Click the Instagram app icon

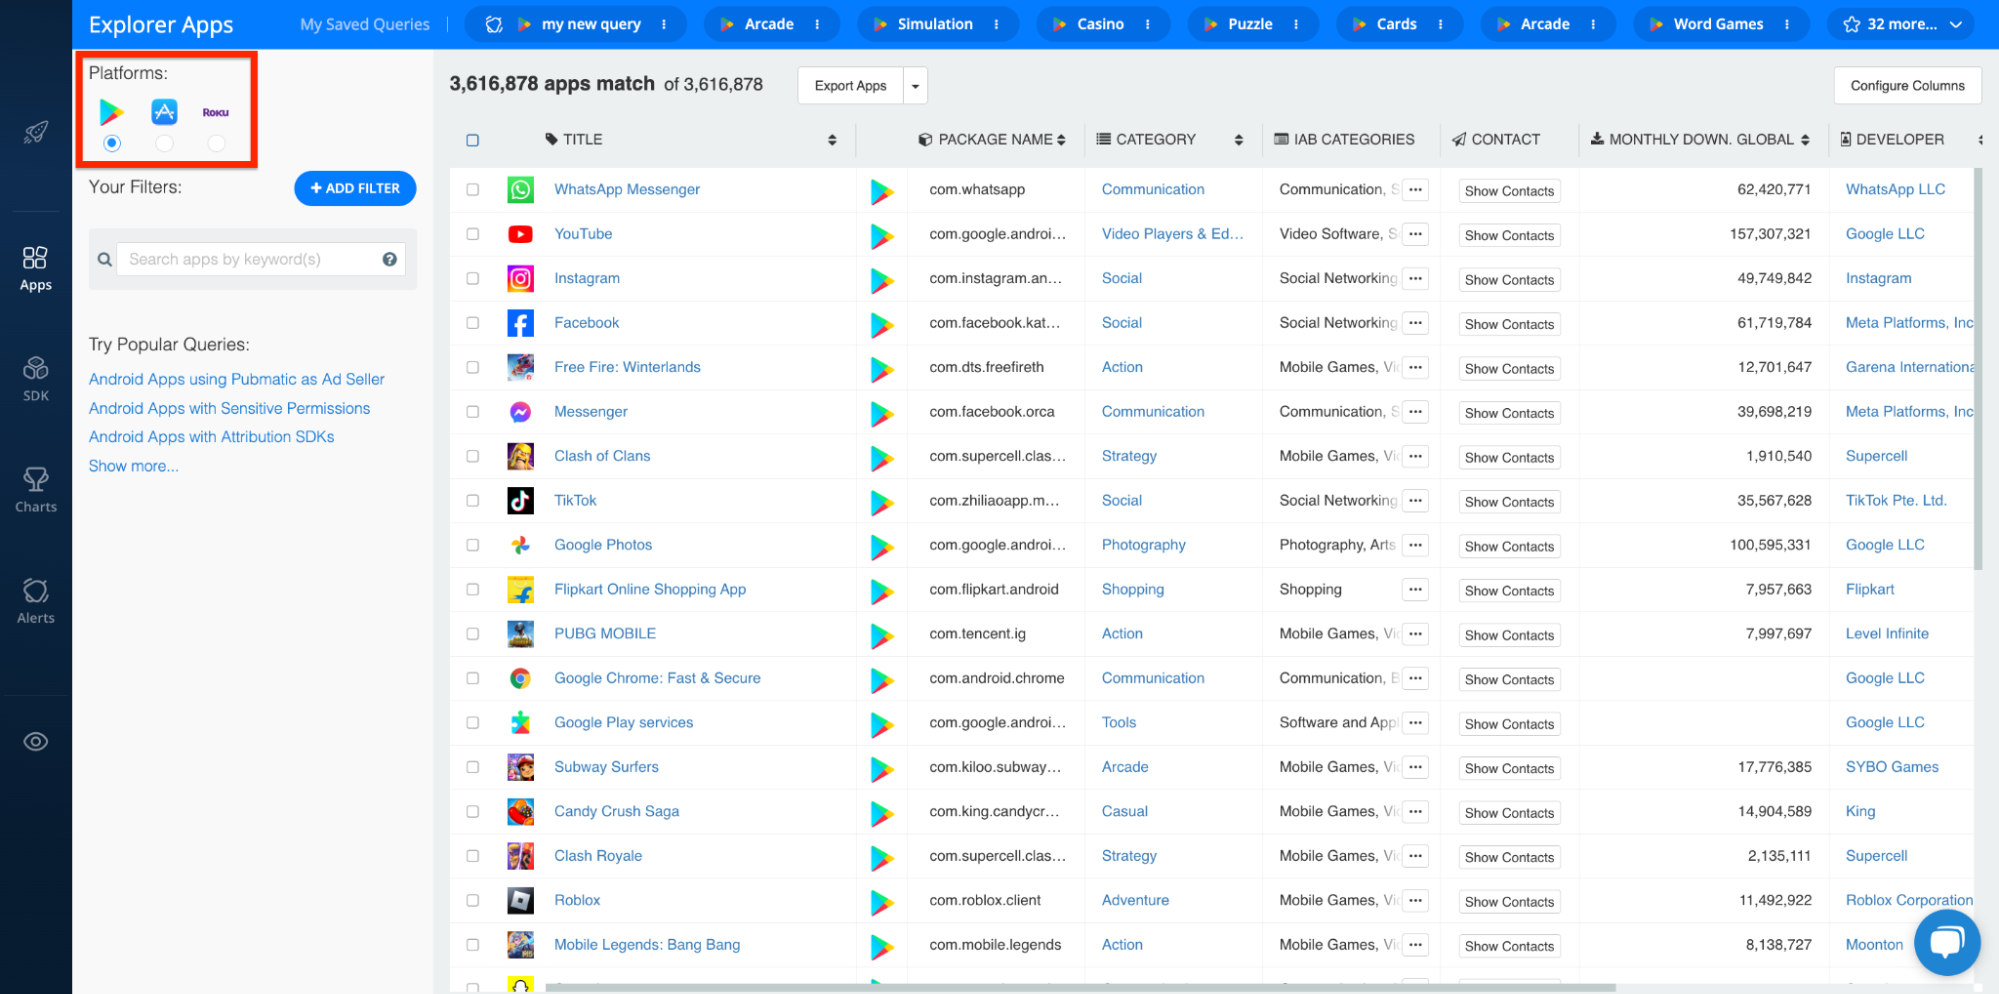pyautogui.click(x=520, y=278)
